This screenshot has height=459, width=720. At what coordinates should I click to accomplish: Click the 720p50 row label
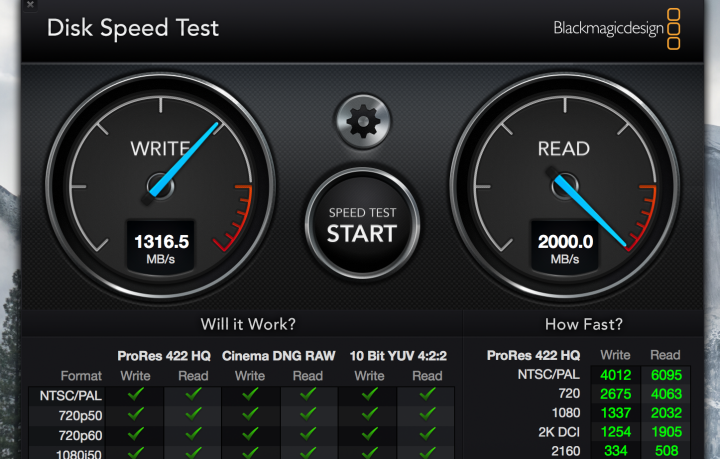80,415
